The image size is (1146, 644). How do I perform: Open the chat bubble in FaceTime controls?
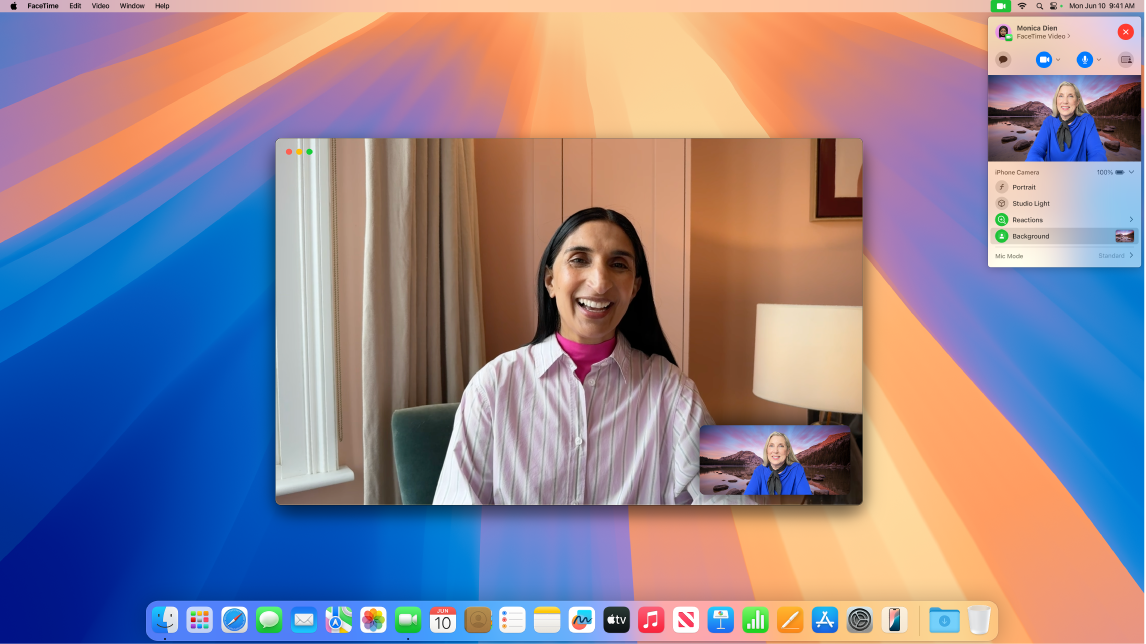pyautogui.click(x=1002, y=59)
